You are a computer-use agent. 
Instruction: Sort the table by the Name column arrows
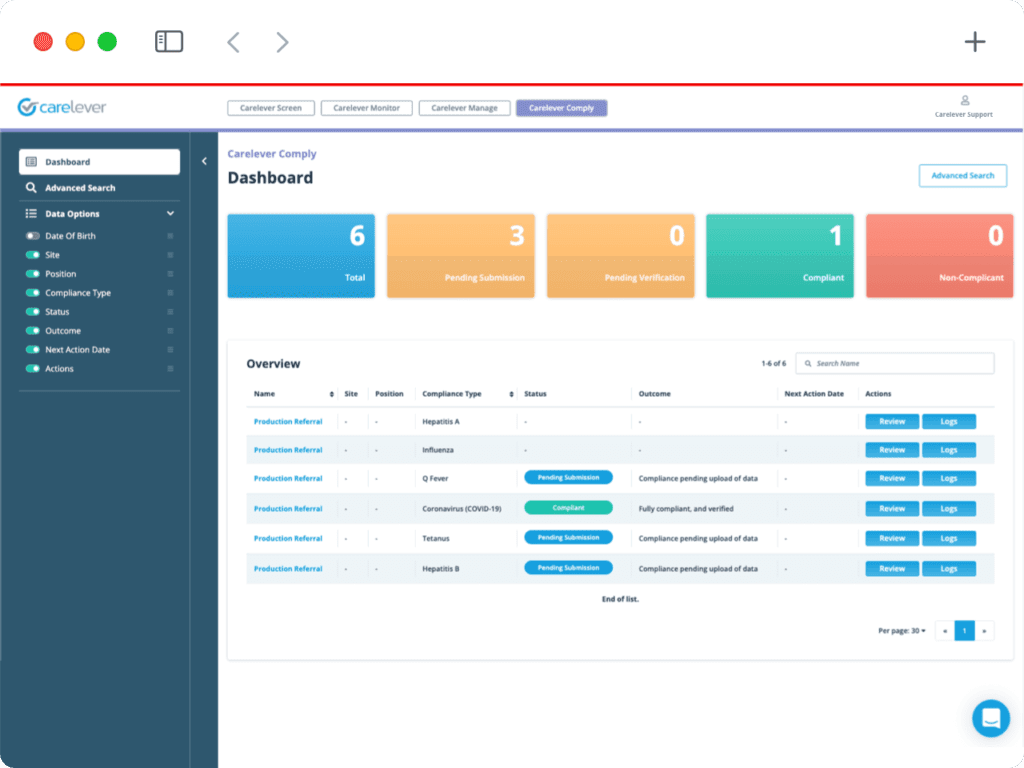click(332, 394)
